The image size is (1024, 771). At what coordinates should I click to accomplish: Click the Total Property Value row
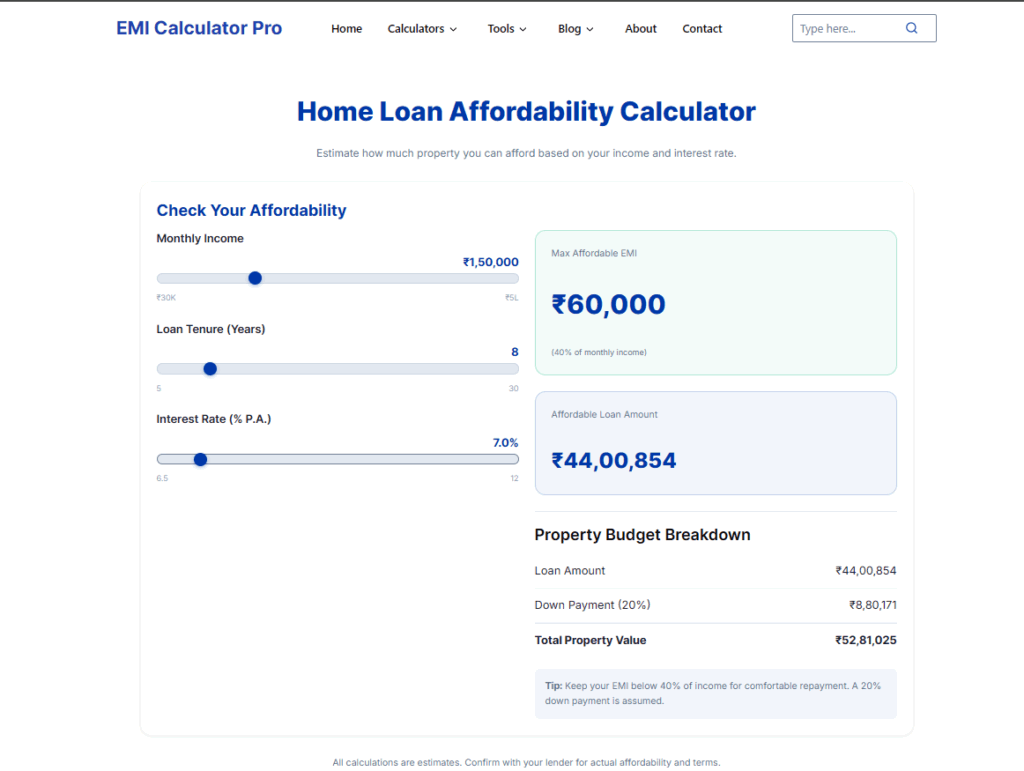pos(716,640)
